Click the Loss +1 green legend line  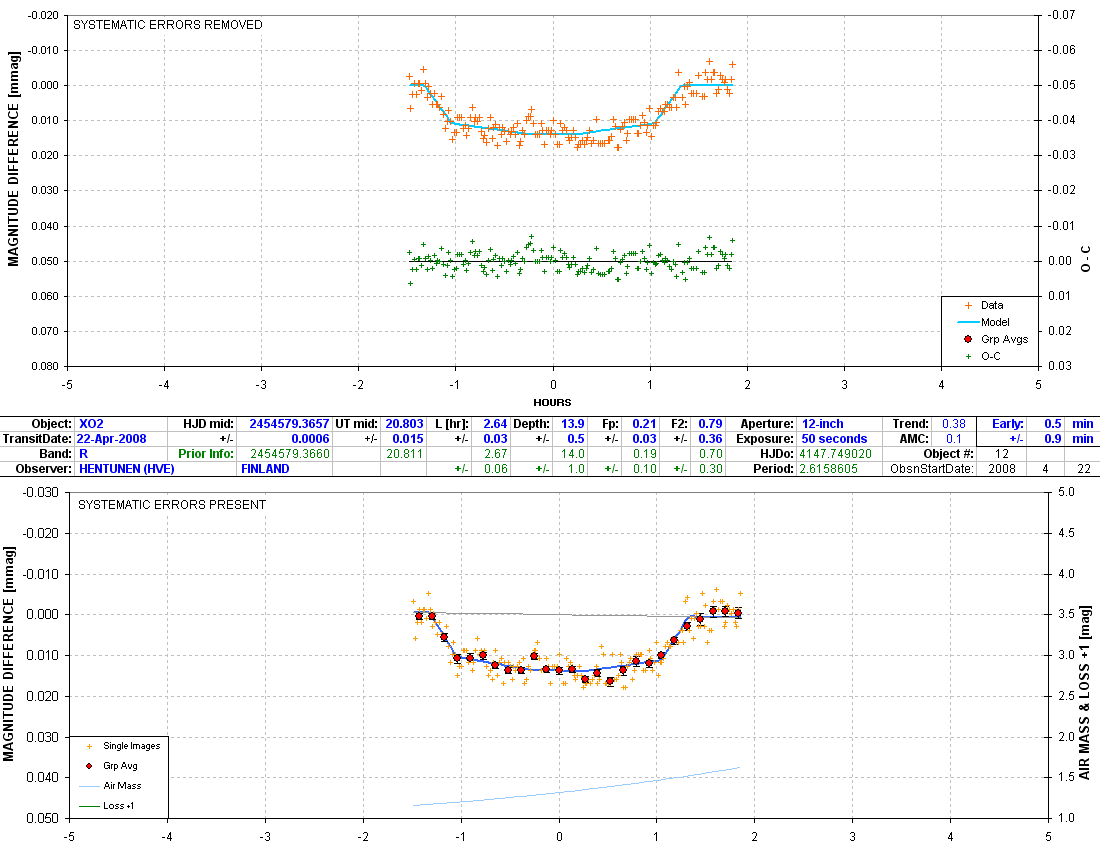89,805
